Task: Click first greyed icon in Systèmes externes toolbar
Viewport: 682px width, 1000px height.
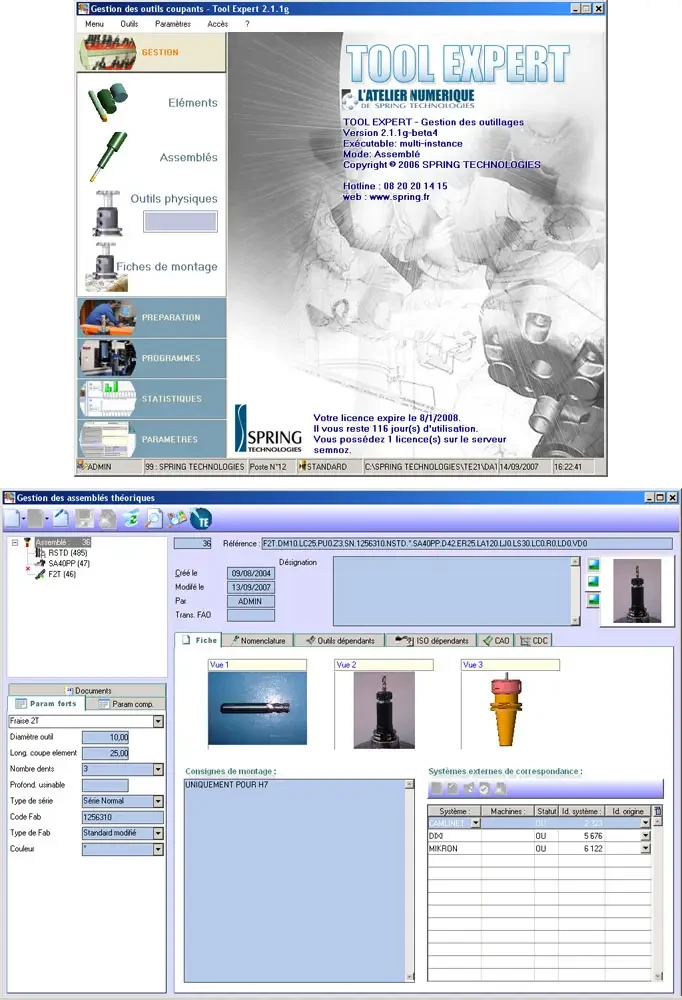Action: [436, 788]
